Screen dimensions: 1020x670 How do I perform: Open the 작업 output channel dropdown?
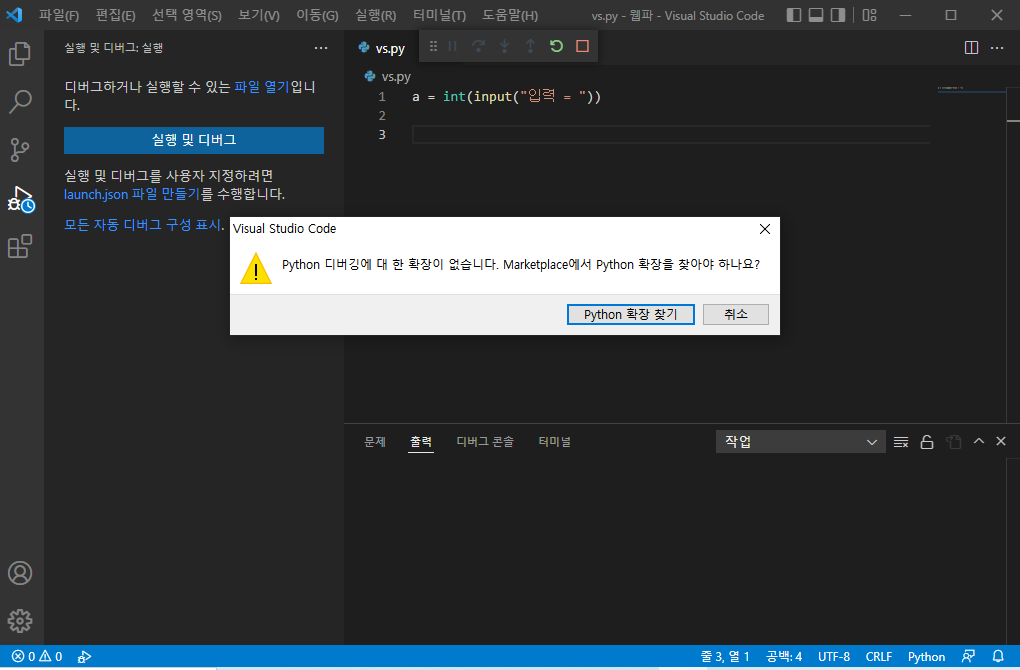pyautogui.click(x=800, y=442)
